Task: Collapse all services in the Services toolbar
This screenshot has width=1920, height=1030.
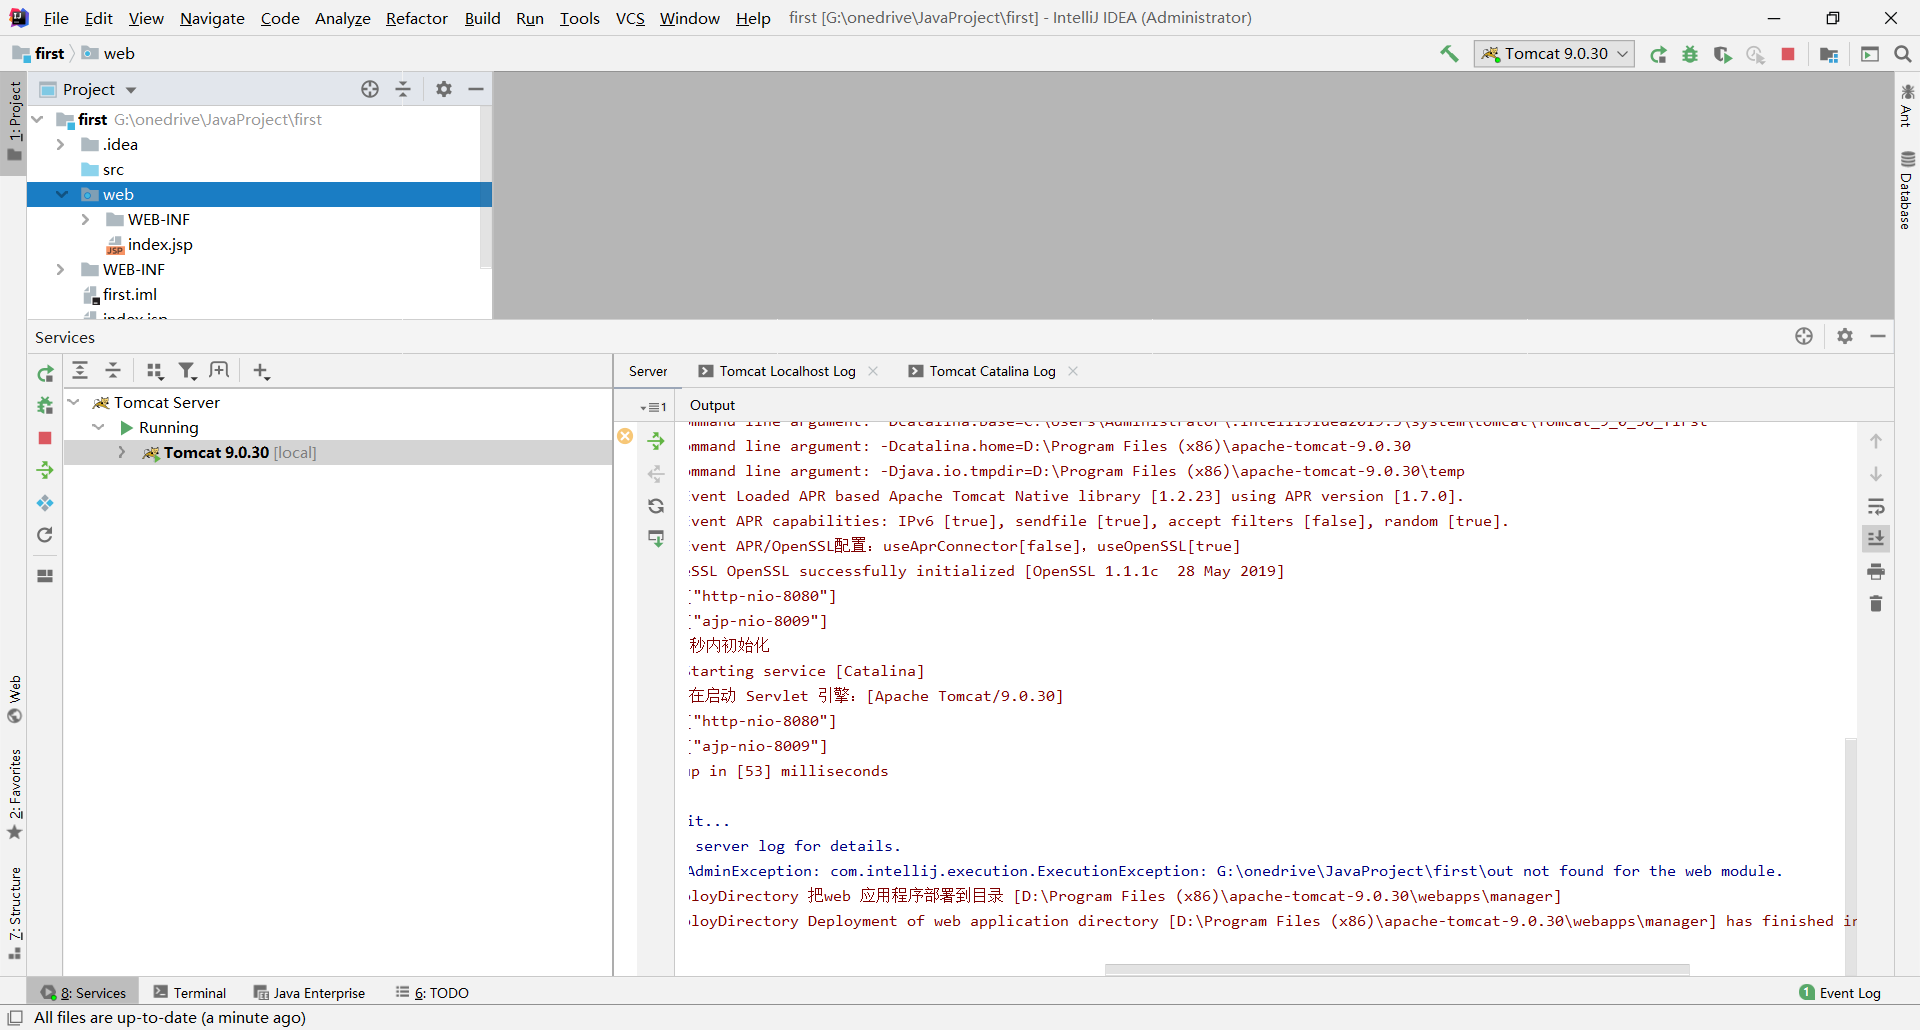Action: click(113, 371)
